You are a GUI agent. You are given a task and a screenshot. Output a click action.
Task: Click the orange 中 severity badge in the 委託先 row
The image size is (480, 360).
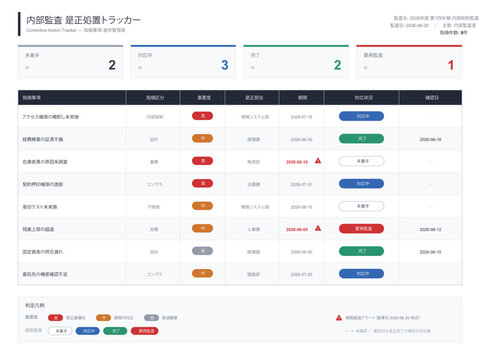click(202, 273)
